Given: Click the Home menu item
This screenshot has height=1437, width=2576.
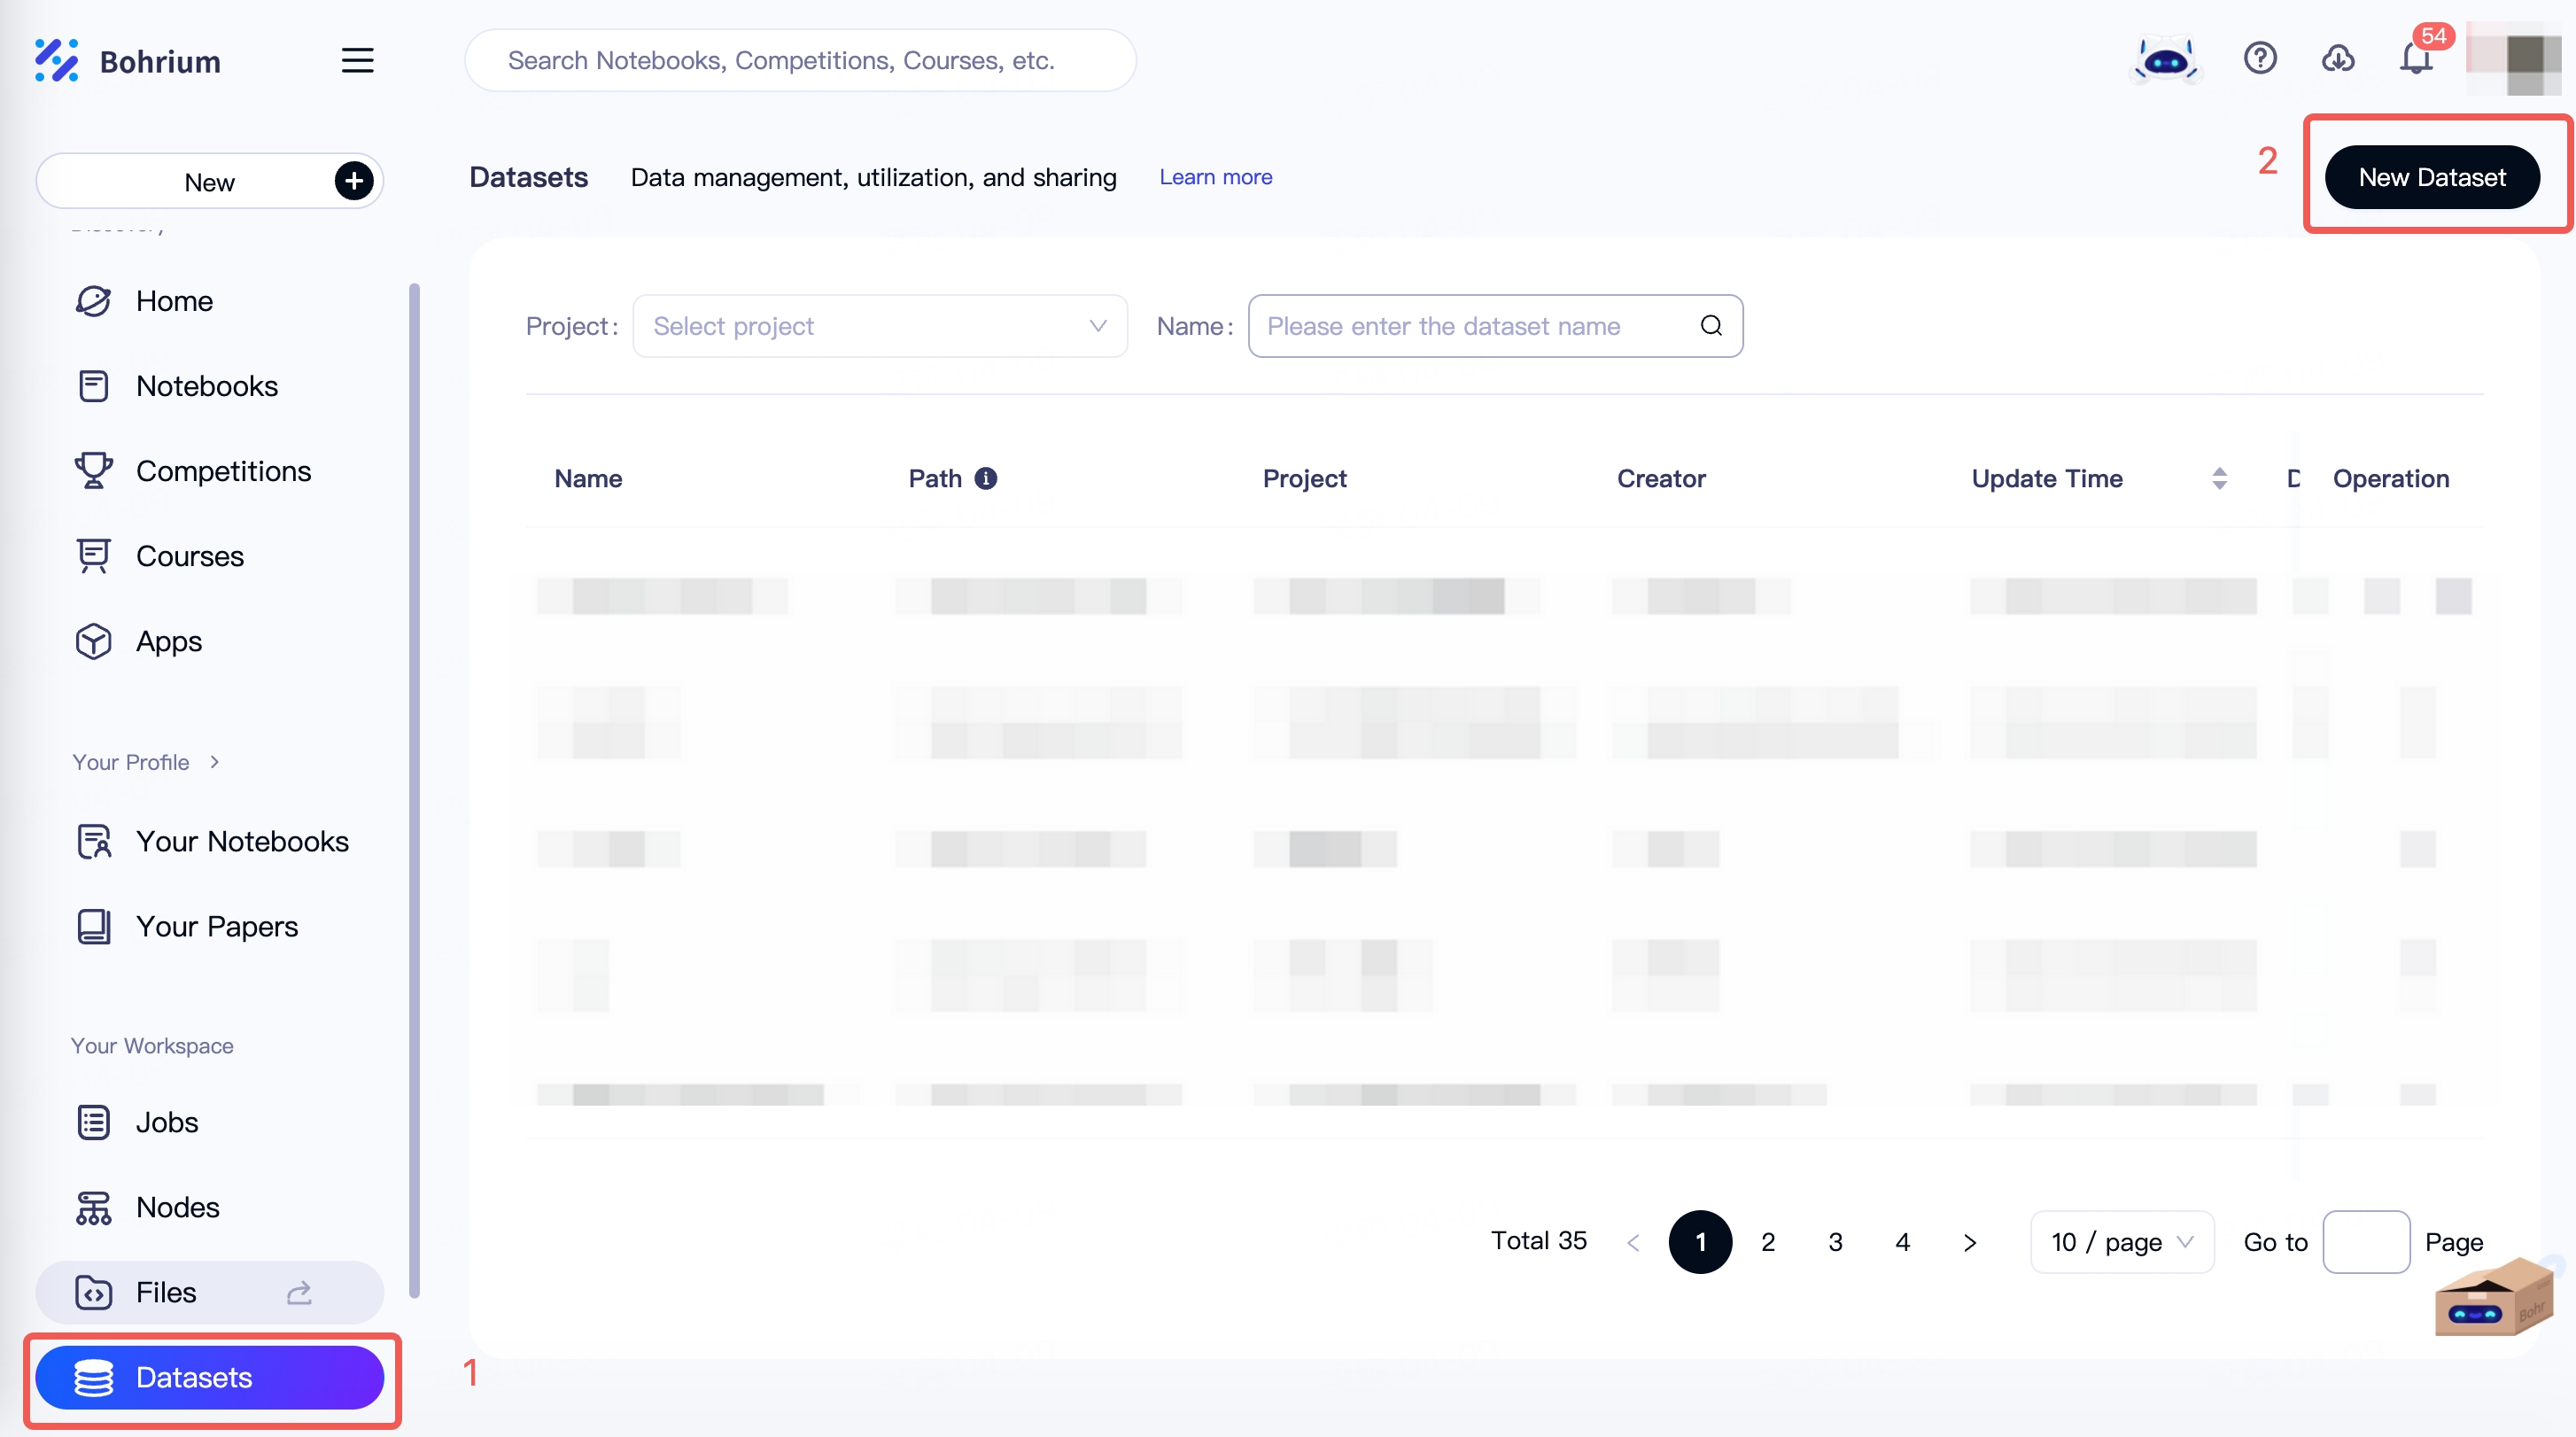Looking at the screenshot, I should pyautogui.click(x=174, y=299).
